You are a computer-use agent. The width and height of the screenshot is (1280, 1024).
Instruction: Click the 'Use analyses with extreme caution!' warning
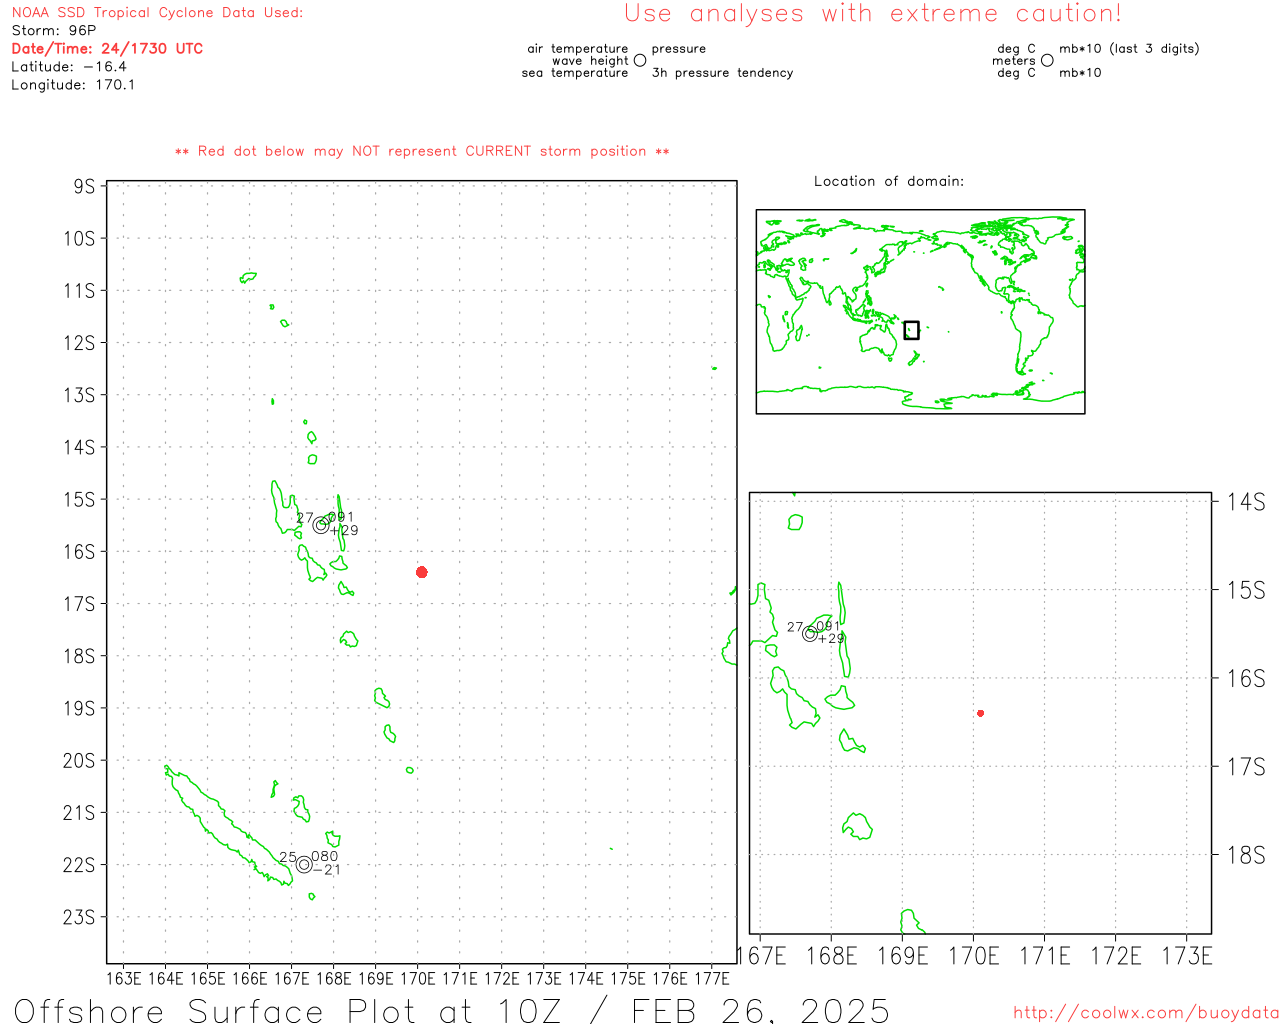(873, 14)
